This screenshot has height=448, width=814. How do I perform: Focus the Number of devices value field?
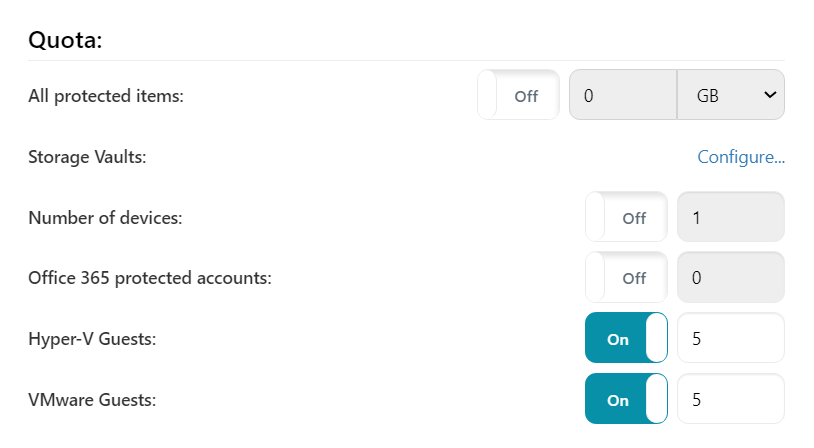(730, 218)
